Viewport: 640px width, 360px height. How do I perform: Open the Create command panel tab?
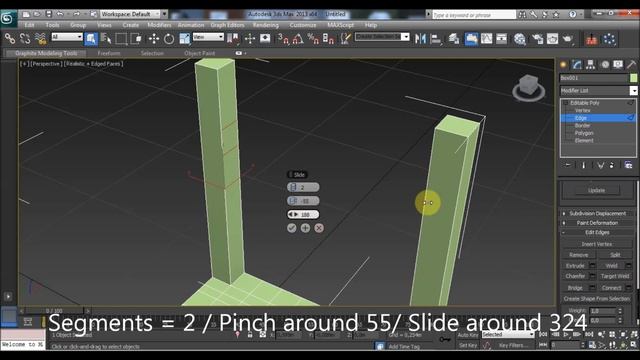tap(564, 64)
